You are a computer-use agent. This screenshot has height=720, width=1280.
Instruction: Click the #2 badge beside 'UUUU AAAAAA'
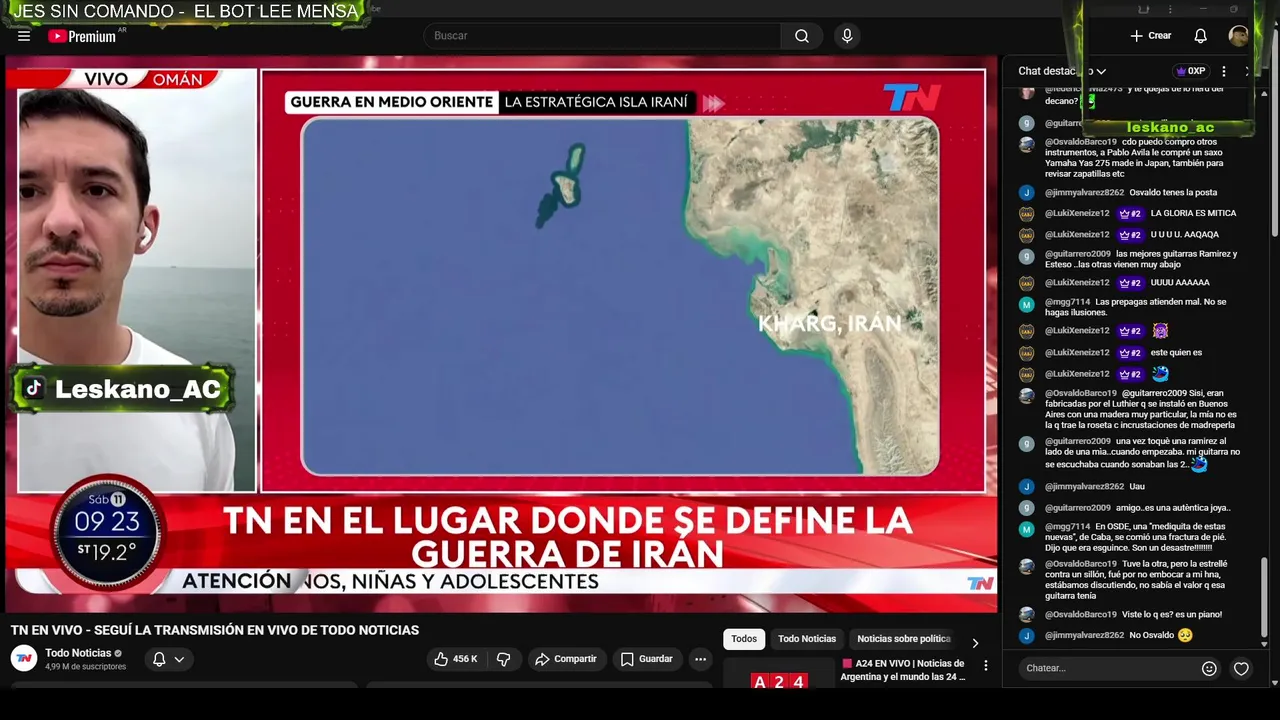click(1131, 283)
